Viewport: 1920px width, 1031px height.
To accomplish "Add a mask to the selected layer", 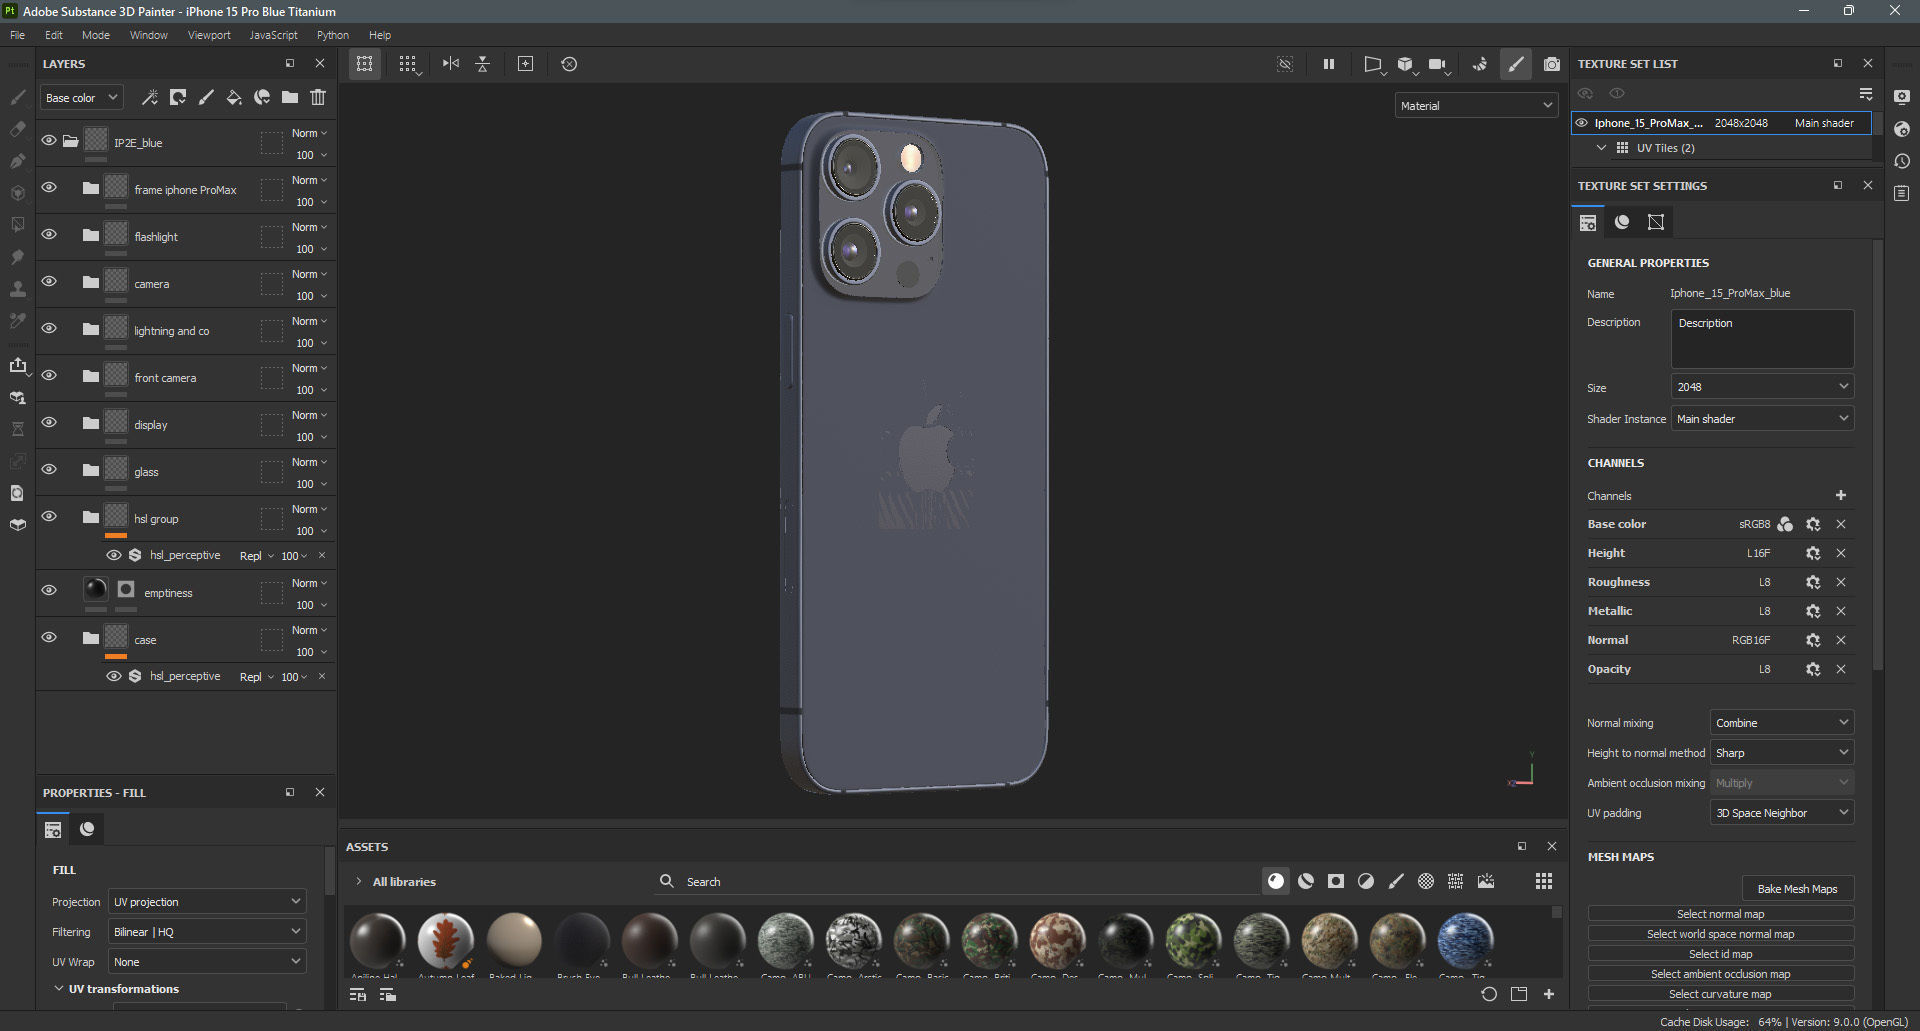I will point(178,97).
